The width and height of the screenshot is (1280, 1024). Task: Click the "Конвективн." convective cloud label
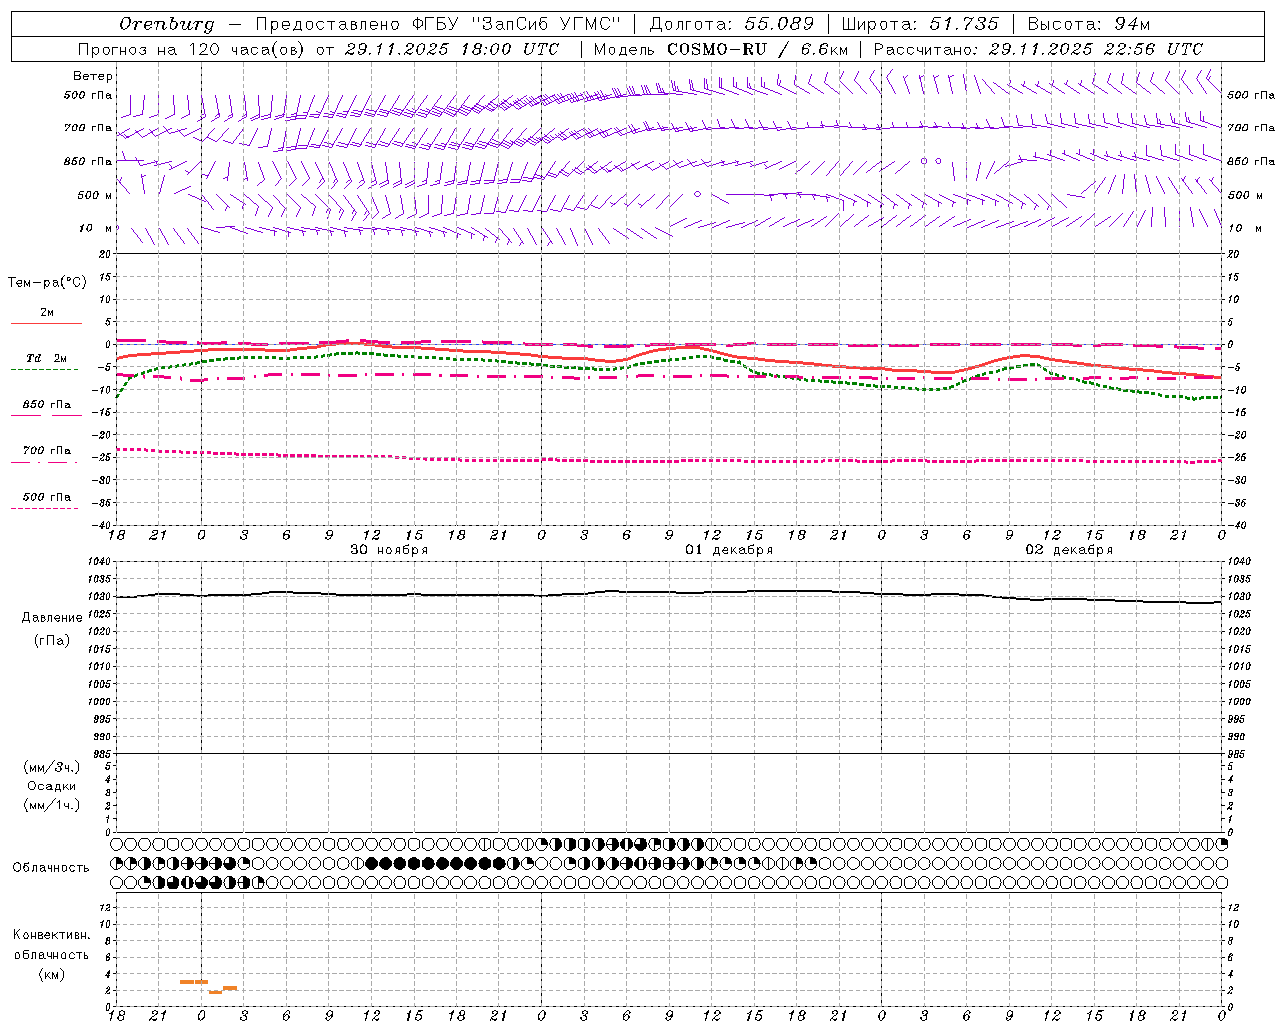pyautogui.click(x=52, y=935)
